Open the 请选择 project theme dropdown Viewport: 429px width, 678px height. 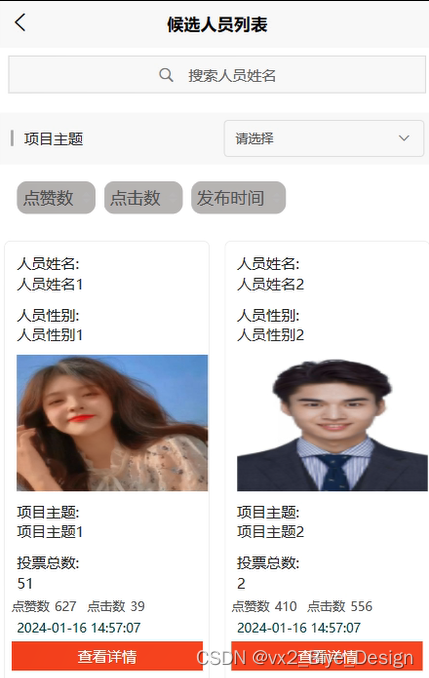324,138
